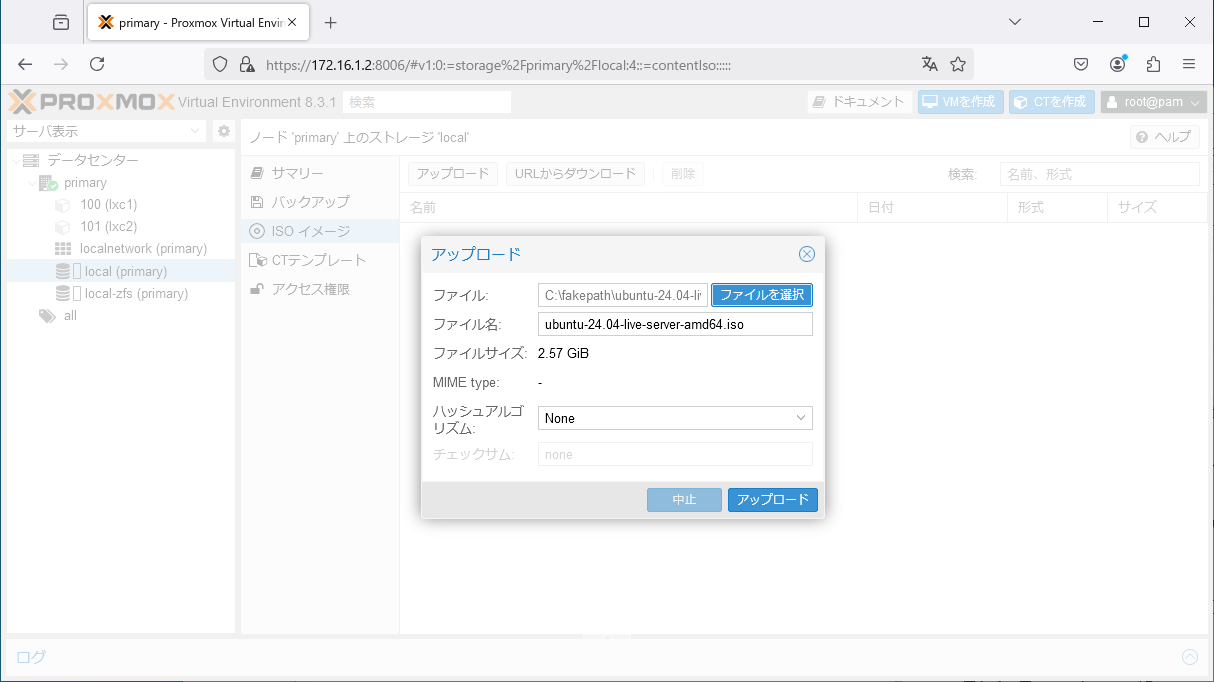The width and height of the screenshot is (1214, 682).
Task: Click the 名前、形式 search filter field
Action: [1100, 174]
